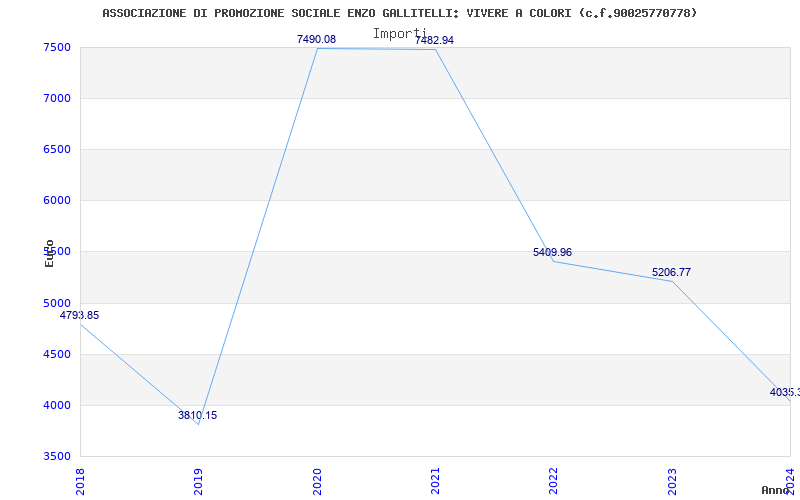Click the y-axis value 4000
The image size is (800, 500).
point(57,405)
